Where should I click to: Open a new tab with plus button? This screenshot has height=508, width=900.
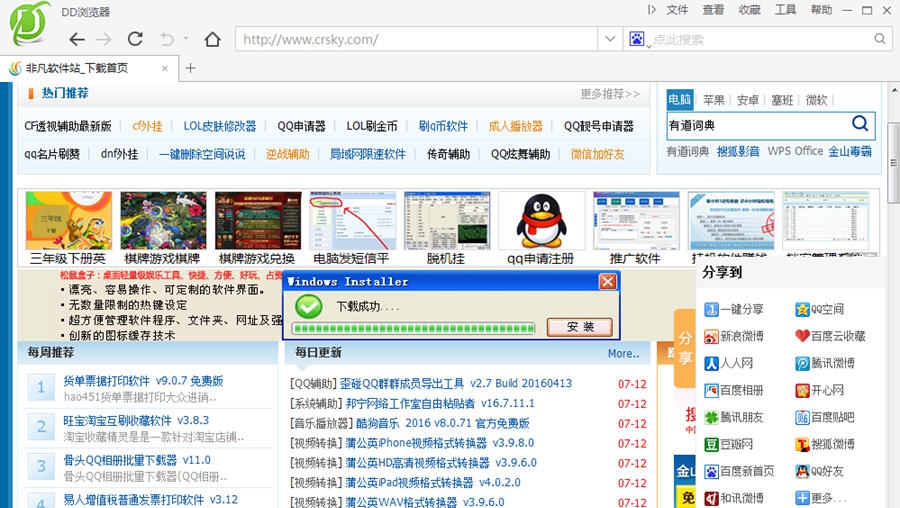point(191,68)
